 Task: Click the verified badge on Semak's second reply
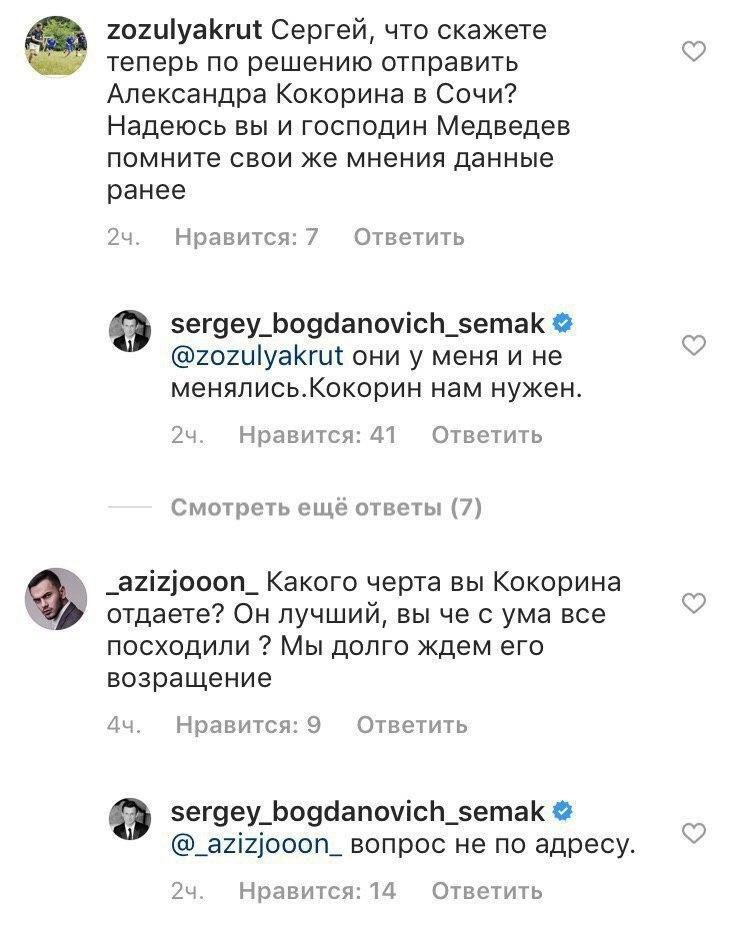(x=564, y=812)
